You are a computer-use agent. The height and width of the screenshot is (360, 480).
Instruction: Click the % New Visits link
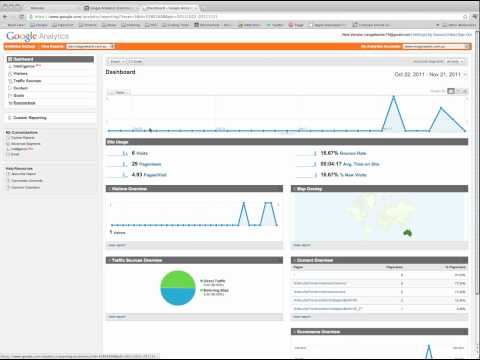[x=353, y=175]
